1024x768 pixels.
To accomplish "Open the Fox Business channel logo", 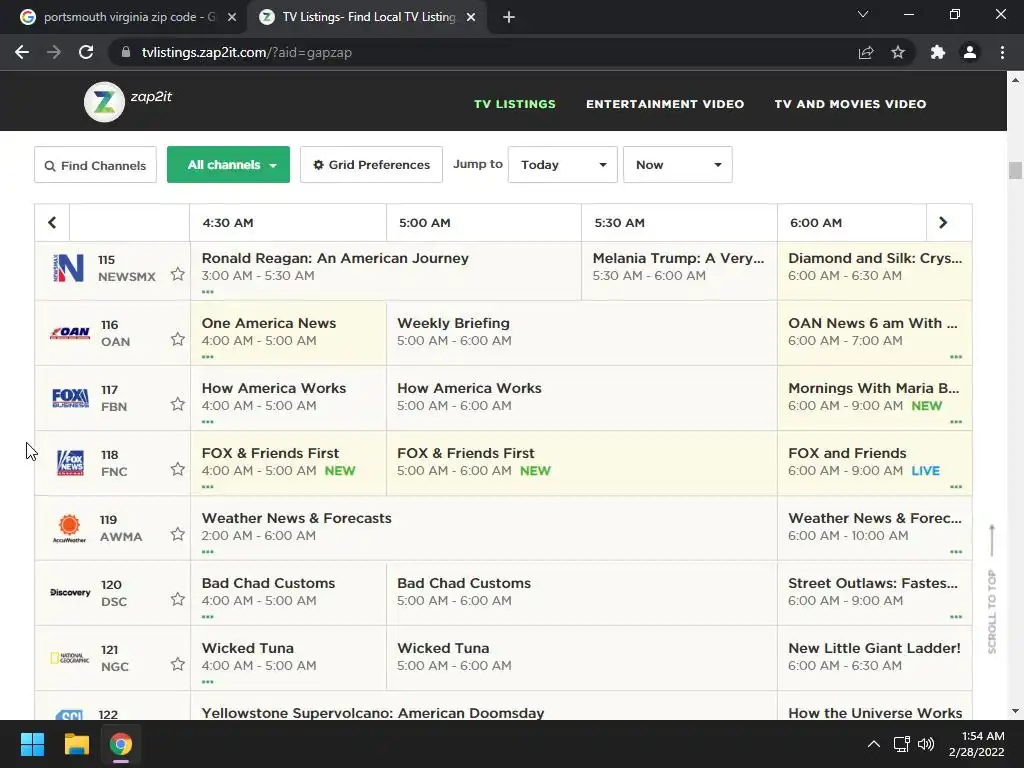I will point(71,398).
